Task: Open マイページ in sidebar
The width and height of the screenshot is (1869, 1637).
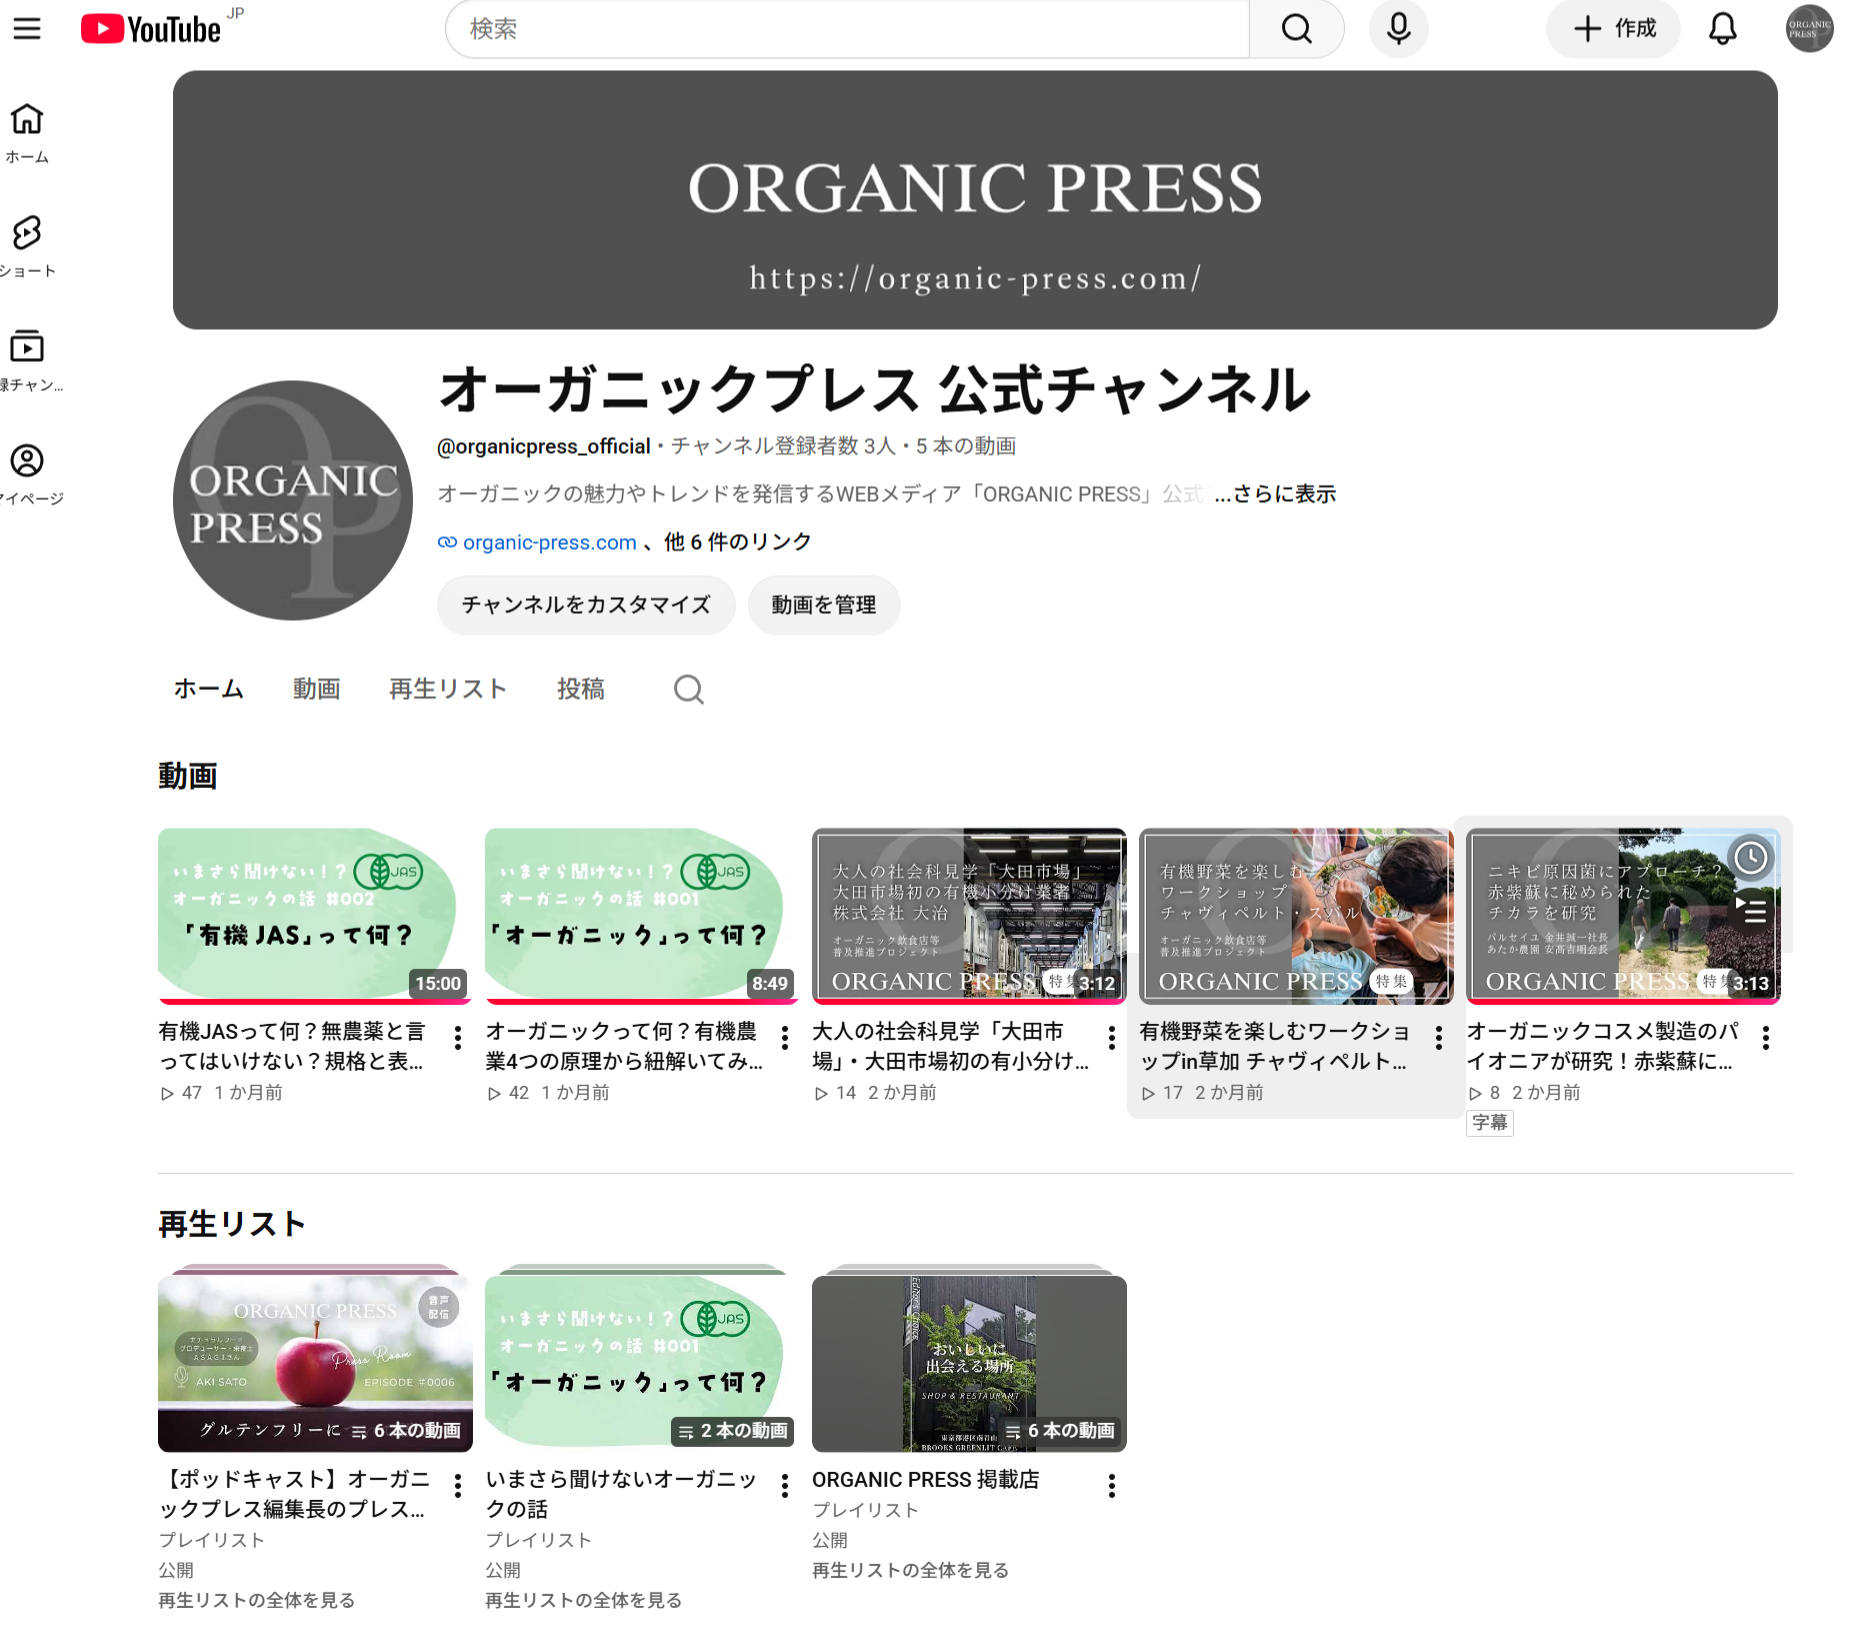Action: click(27, 475)
